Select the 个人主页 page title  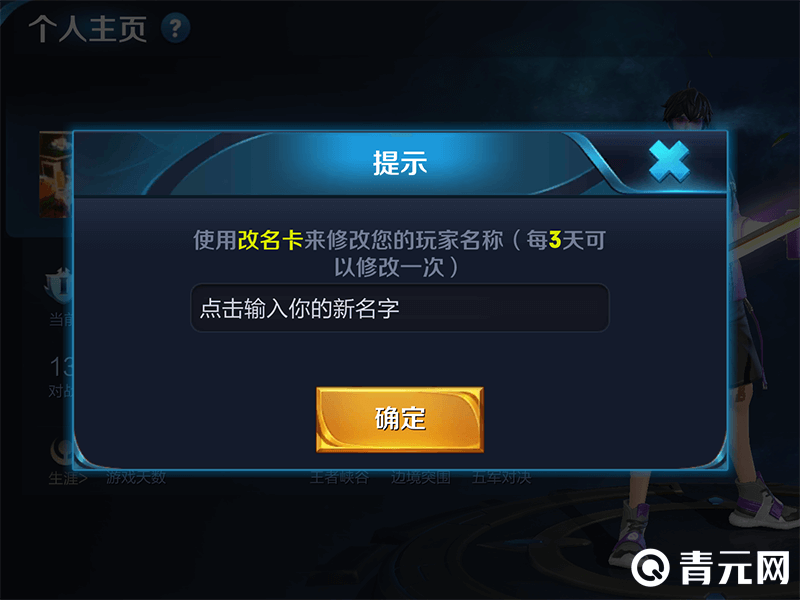pyautogui.click(x=88, y=29)
